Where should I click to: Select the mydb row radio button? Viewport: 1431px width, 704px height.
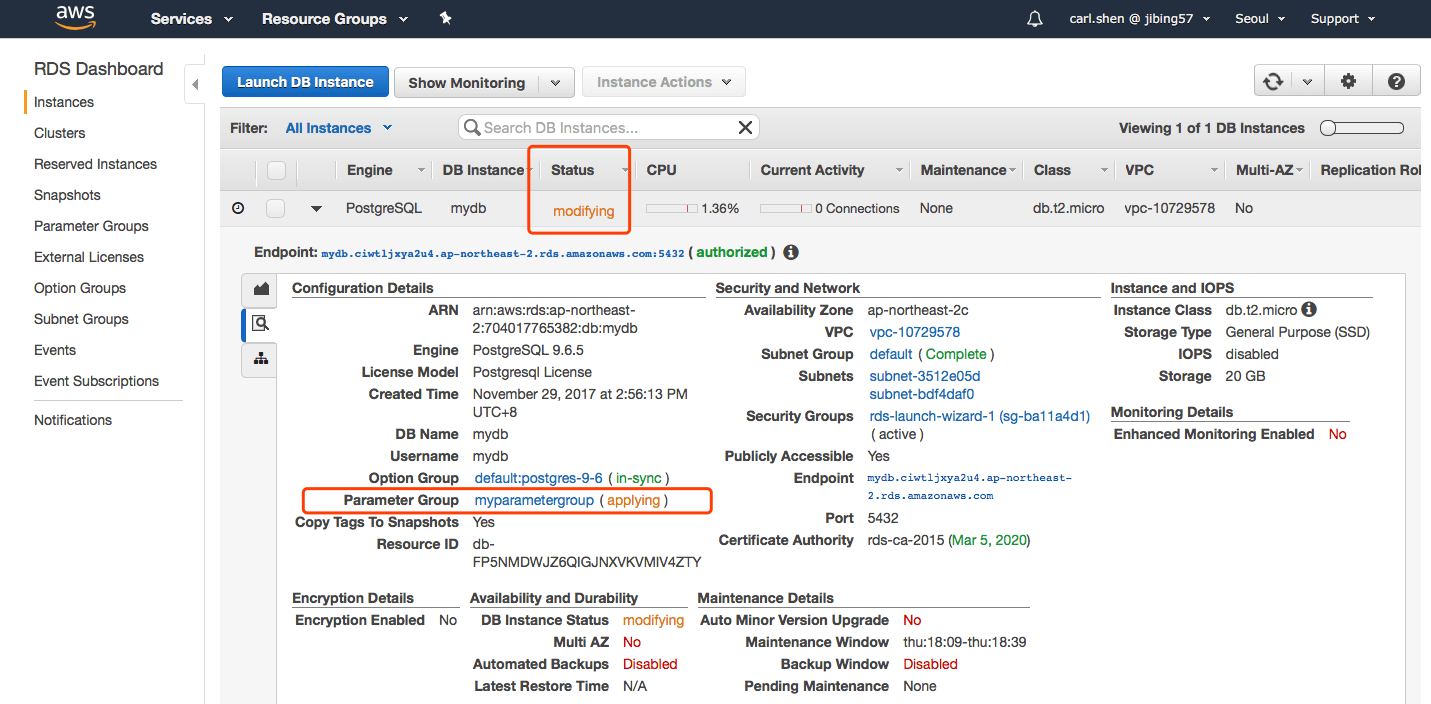click(238, 208)
